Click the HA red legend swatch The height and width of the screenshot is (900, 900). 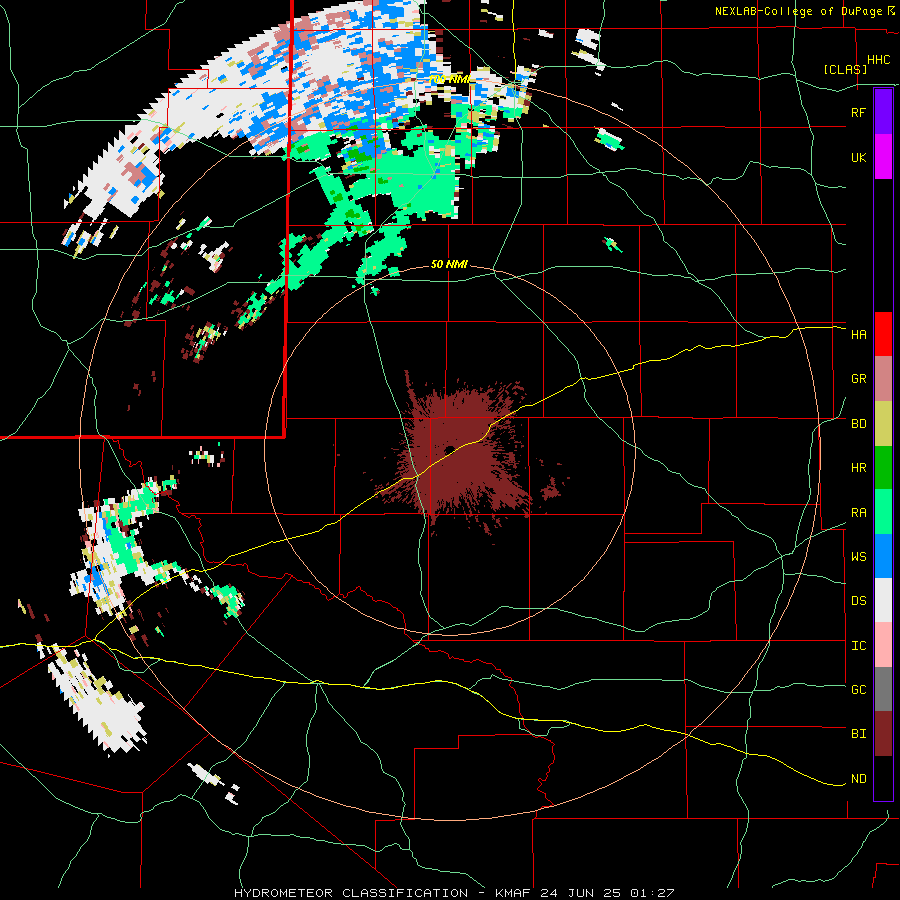883,334
